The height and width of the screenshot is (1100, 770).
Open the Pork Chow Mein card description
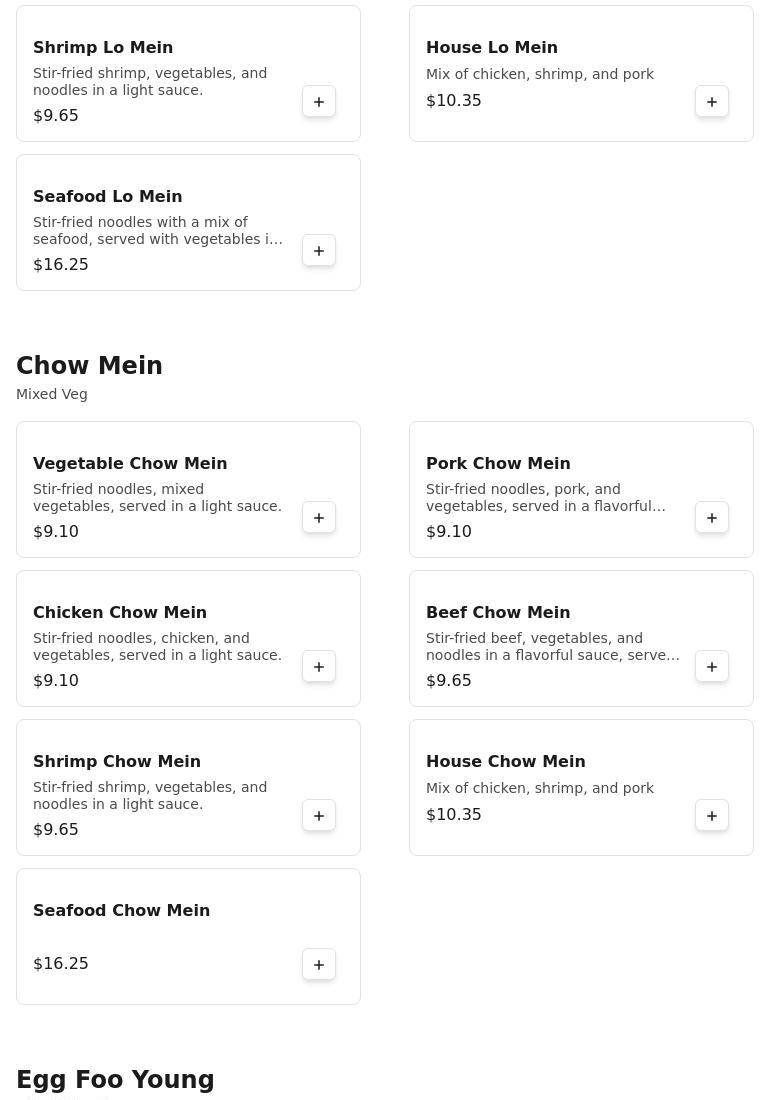tap(545, 498)
